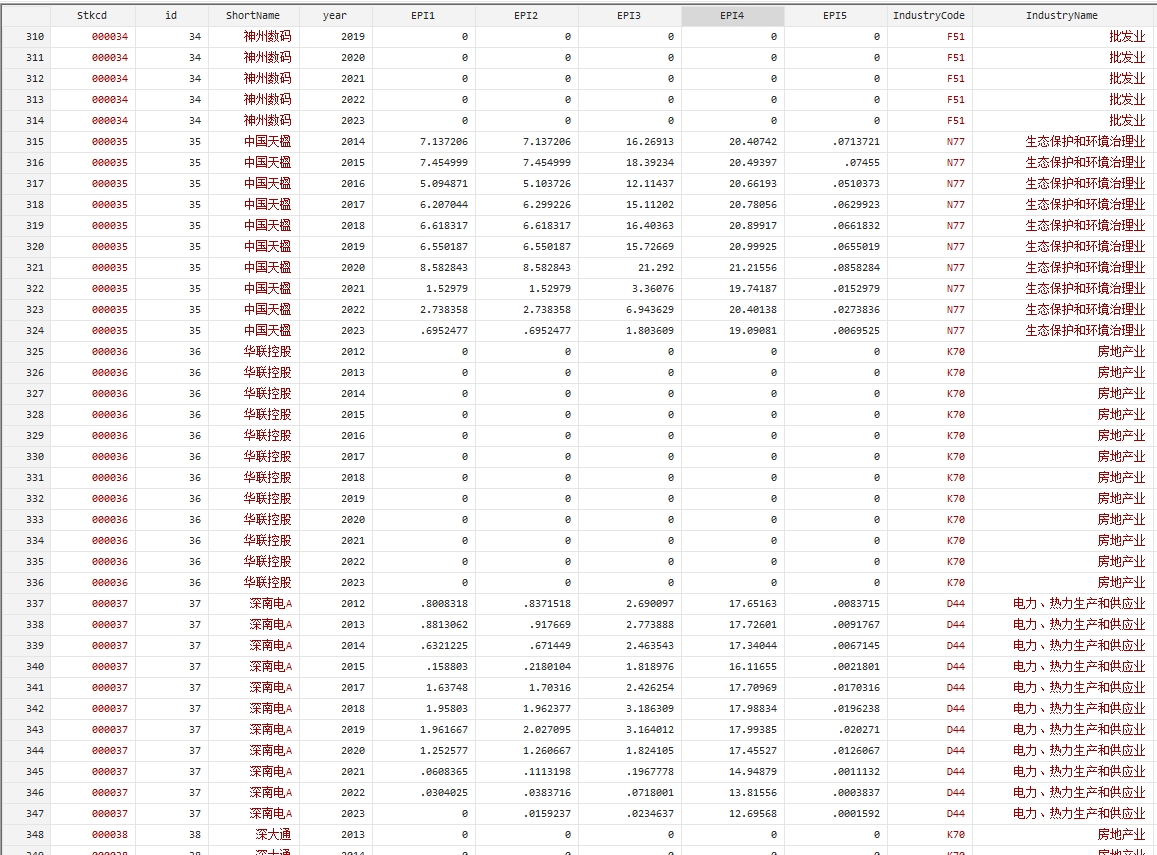Click ShortName 中国天楹 in row 315

(x=267, y=142)
